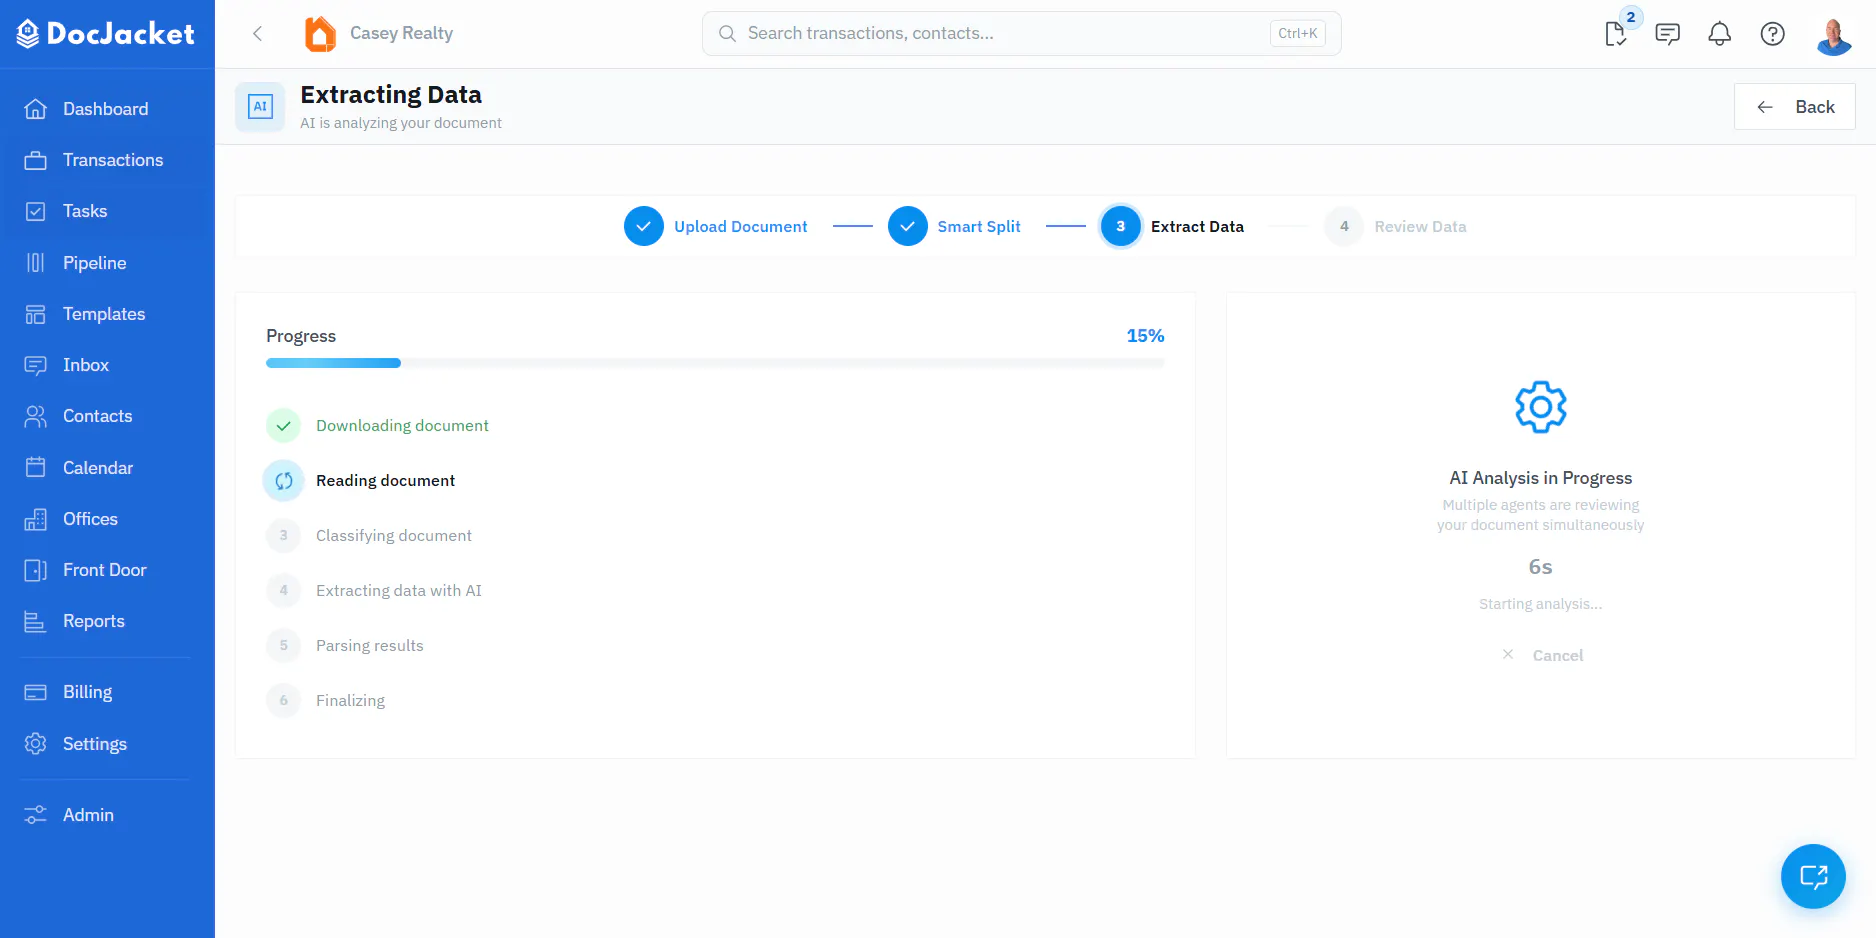
Task: Open the Tasks sidebar item
Action: [x=107, y=211]
